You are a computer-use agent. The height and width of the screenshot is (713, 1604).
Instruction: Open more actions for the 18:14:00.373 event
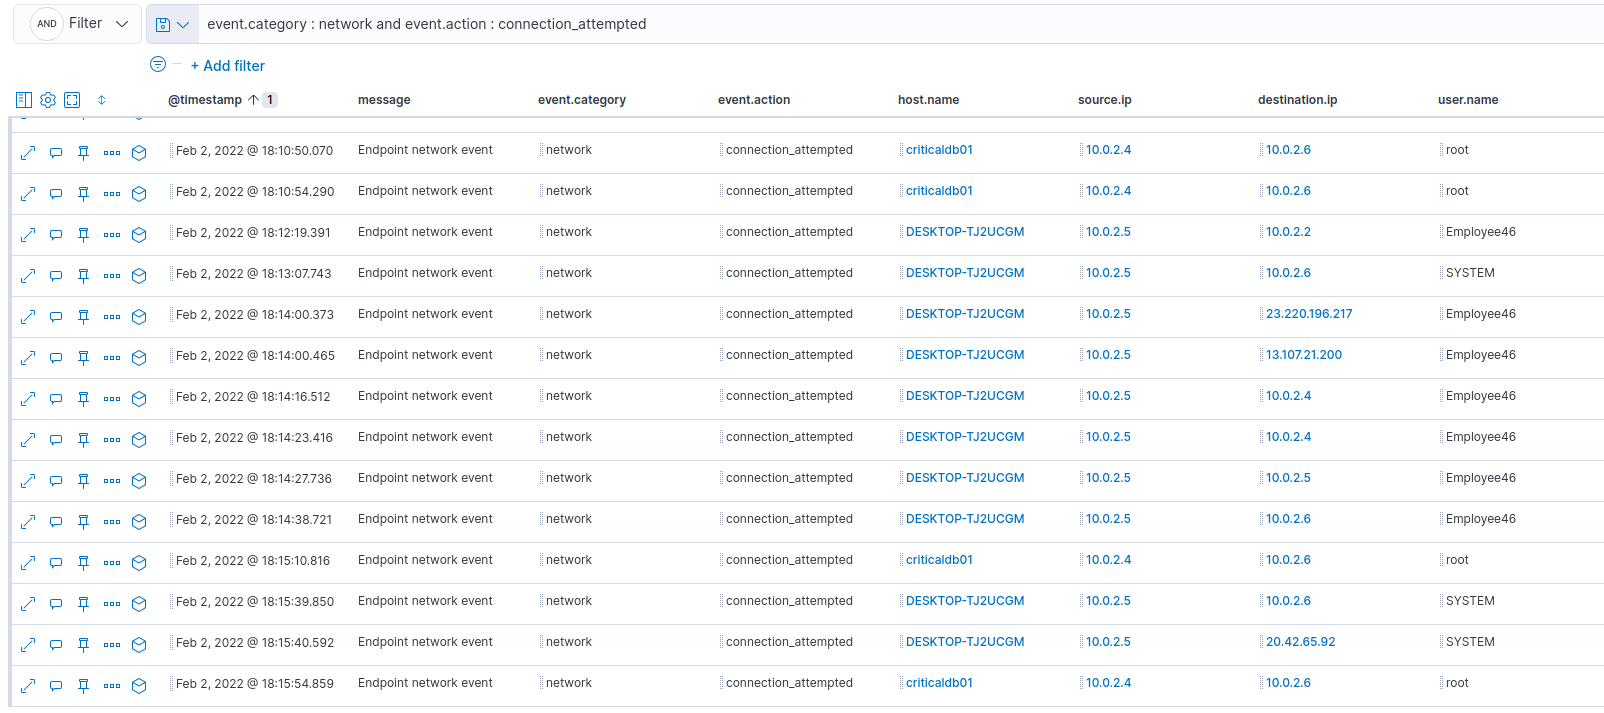112,317
